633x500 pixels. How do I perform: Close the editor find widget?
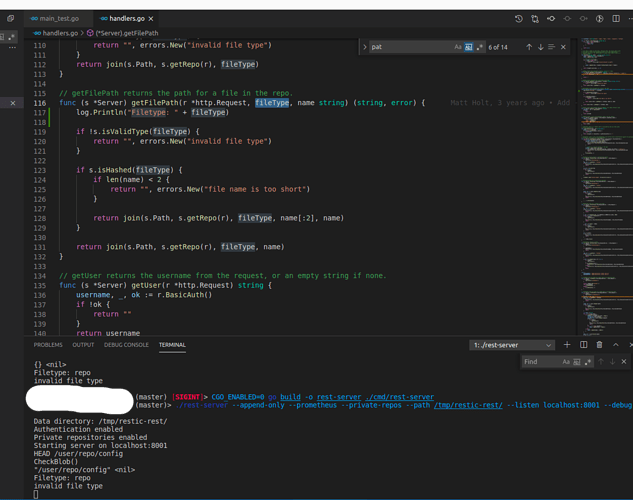pyautogui.click(x=563, y=47)
